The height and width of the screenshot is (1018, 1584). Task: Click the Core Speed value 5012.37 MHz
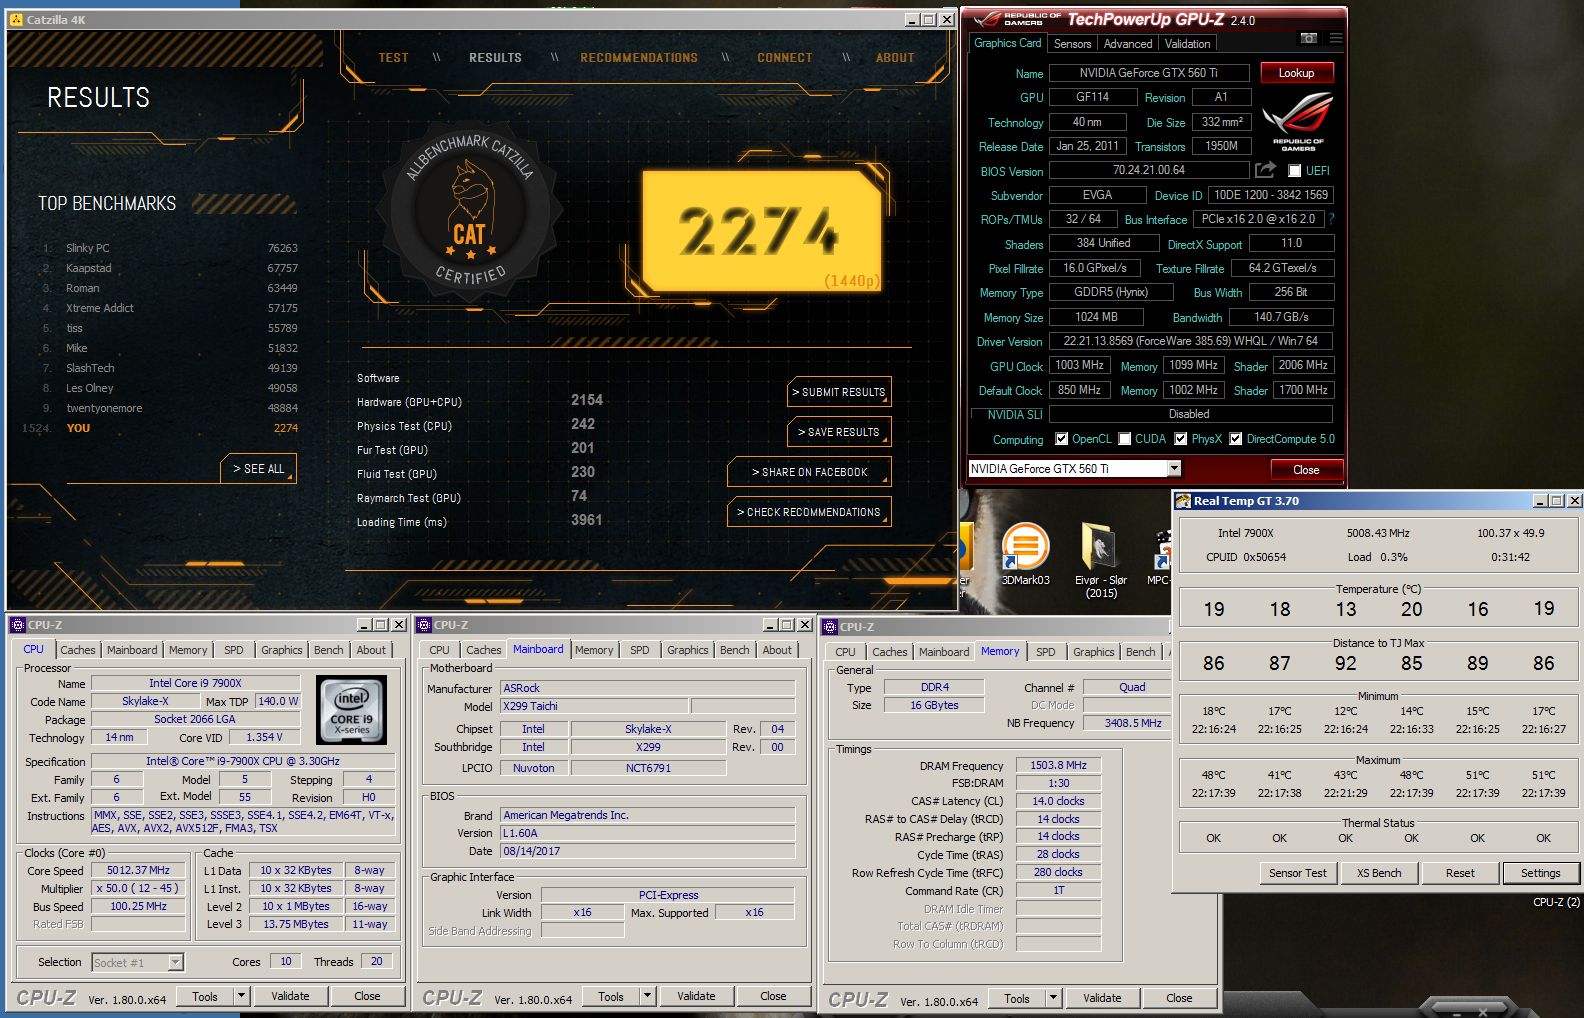(138, 870)
